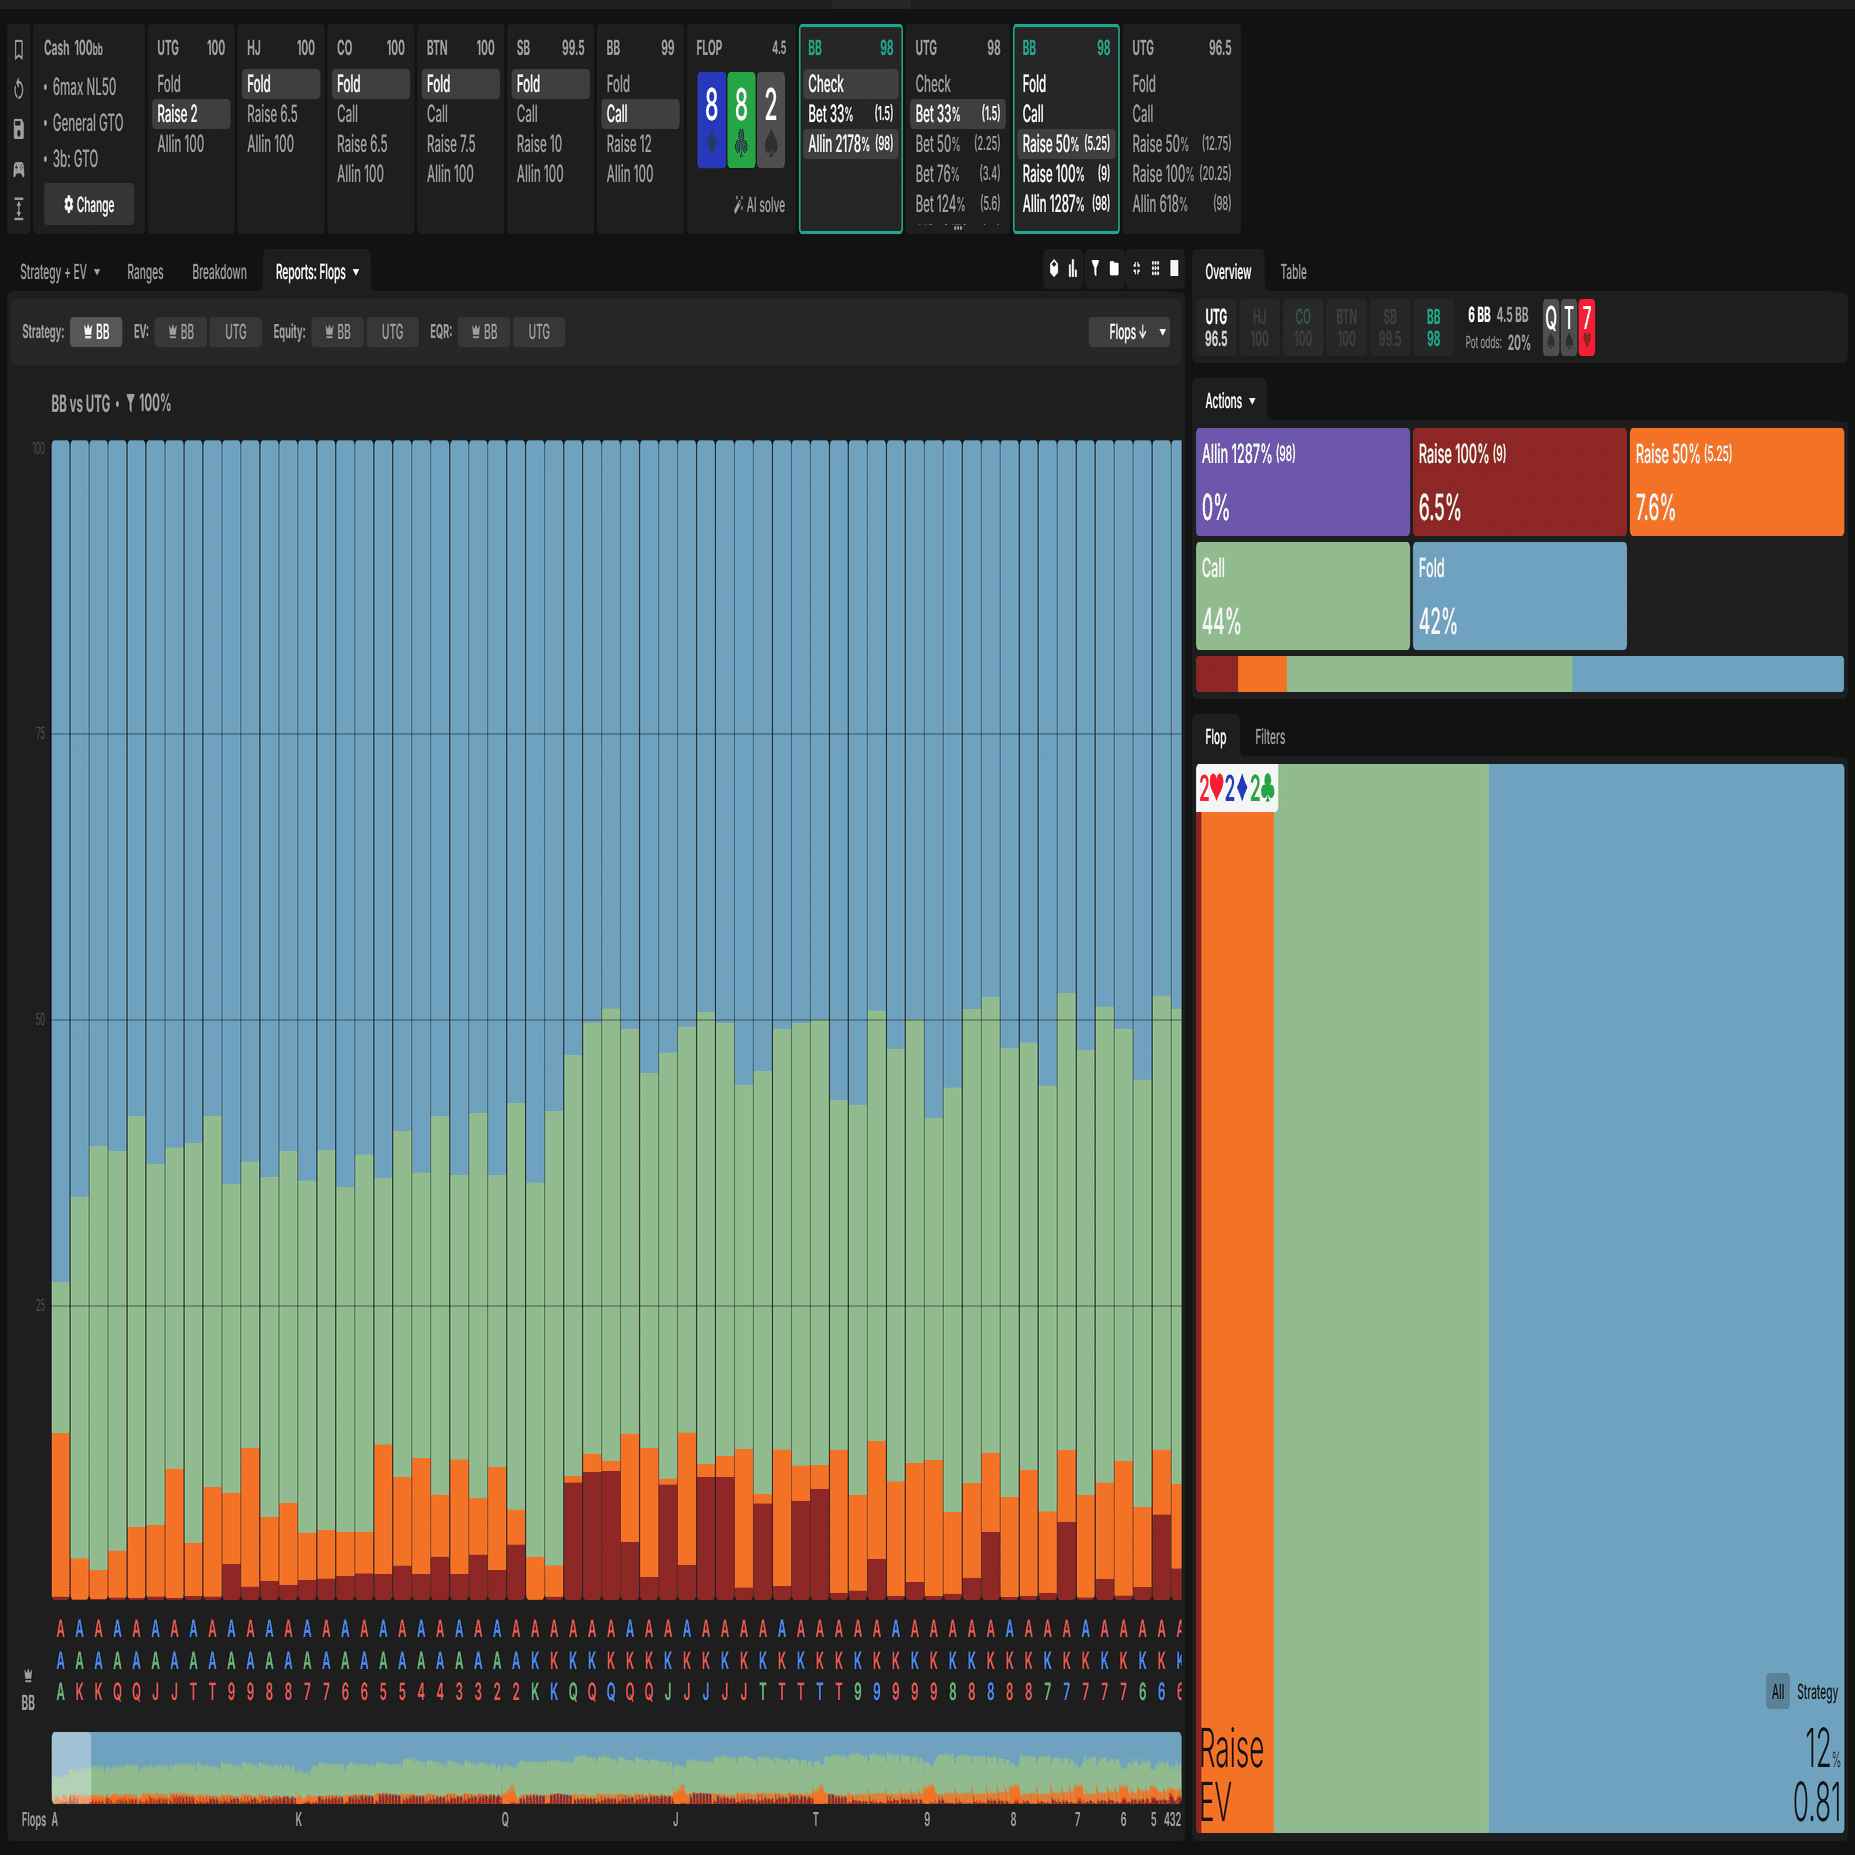
Task: Select the grid layout icon in toolbar
Action: coord(1155,268)
